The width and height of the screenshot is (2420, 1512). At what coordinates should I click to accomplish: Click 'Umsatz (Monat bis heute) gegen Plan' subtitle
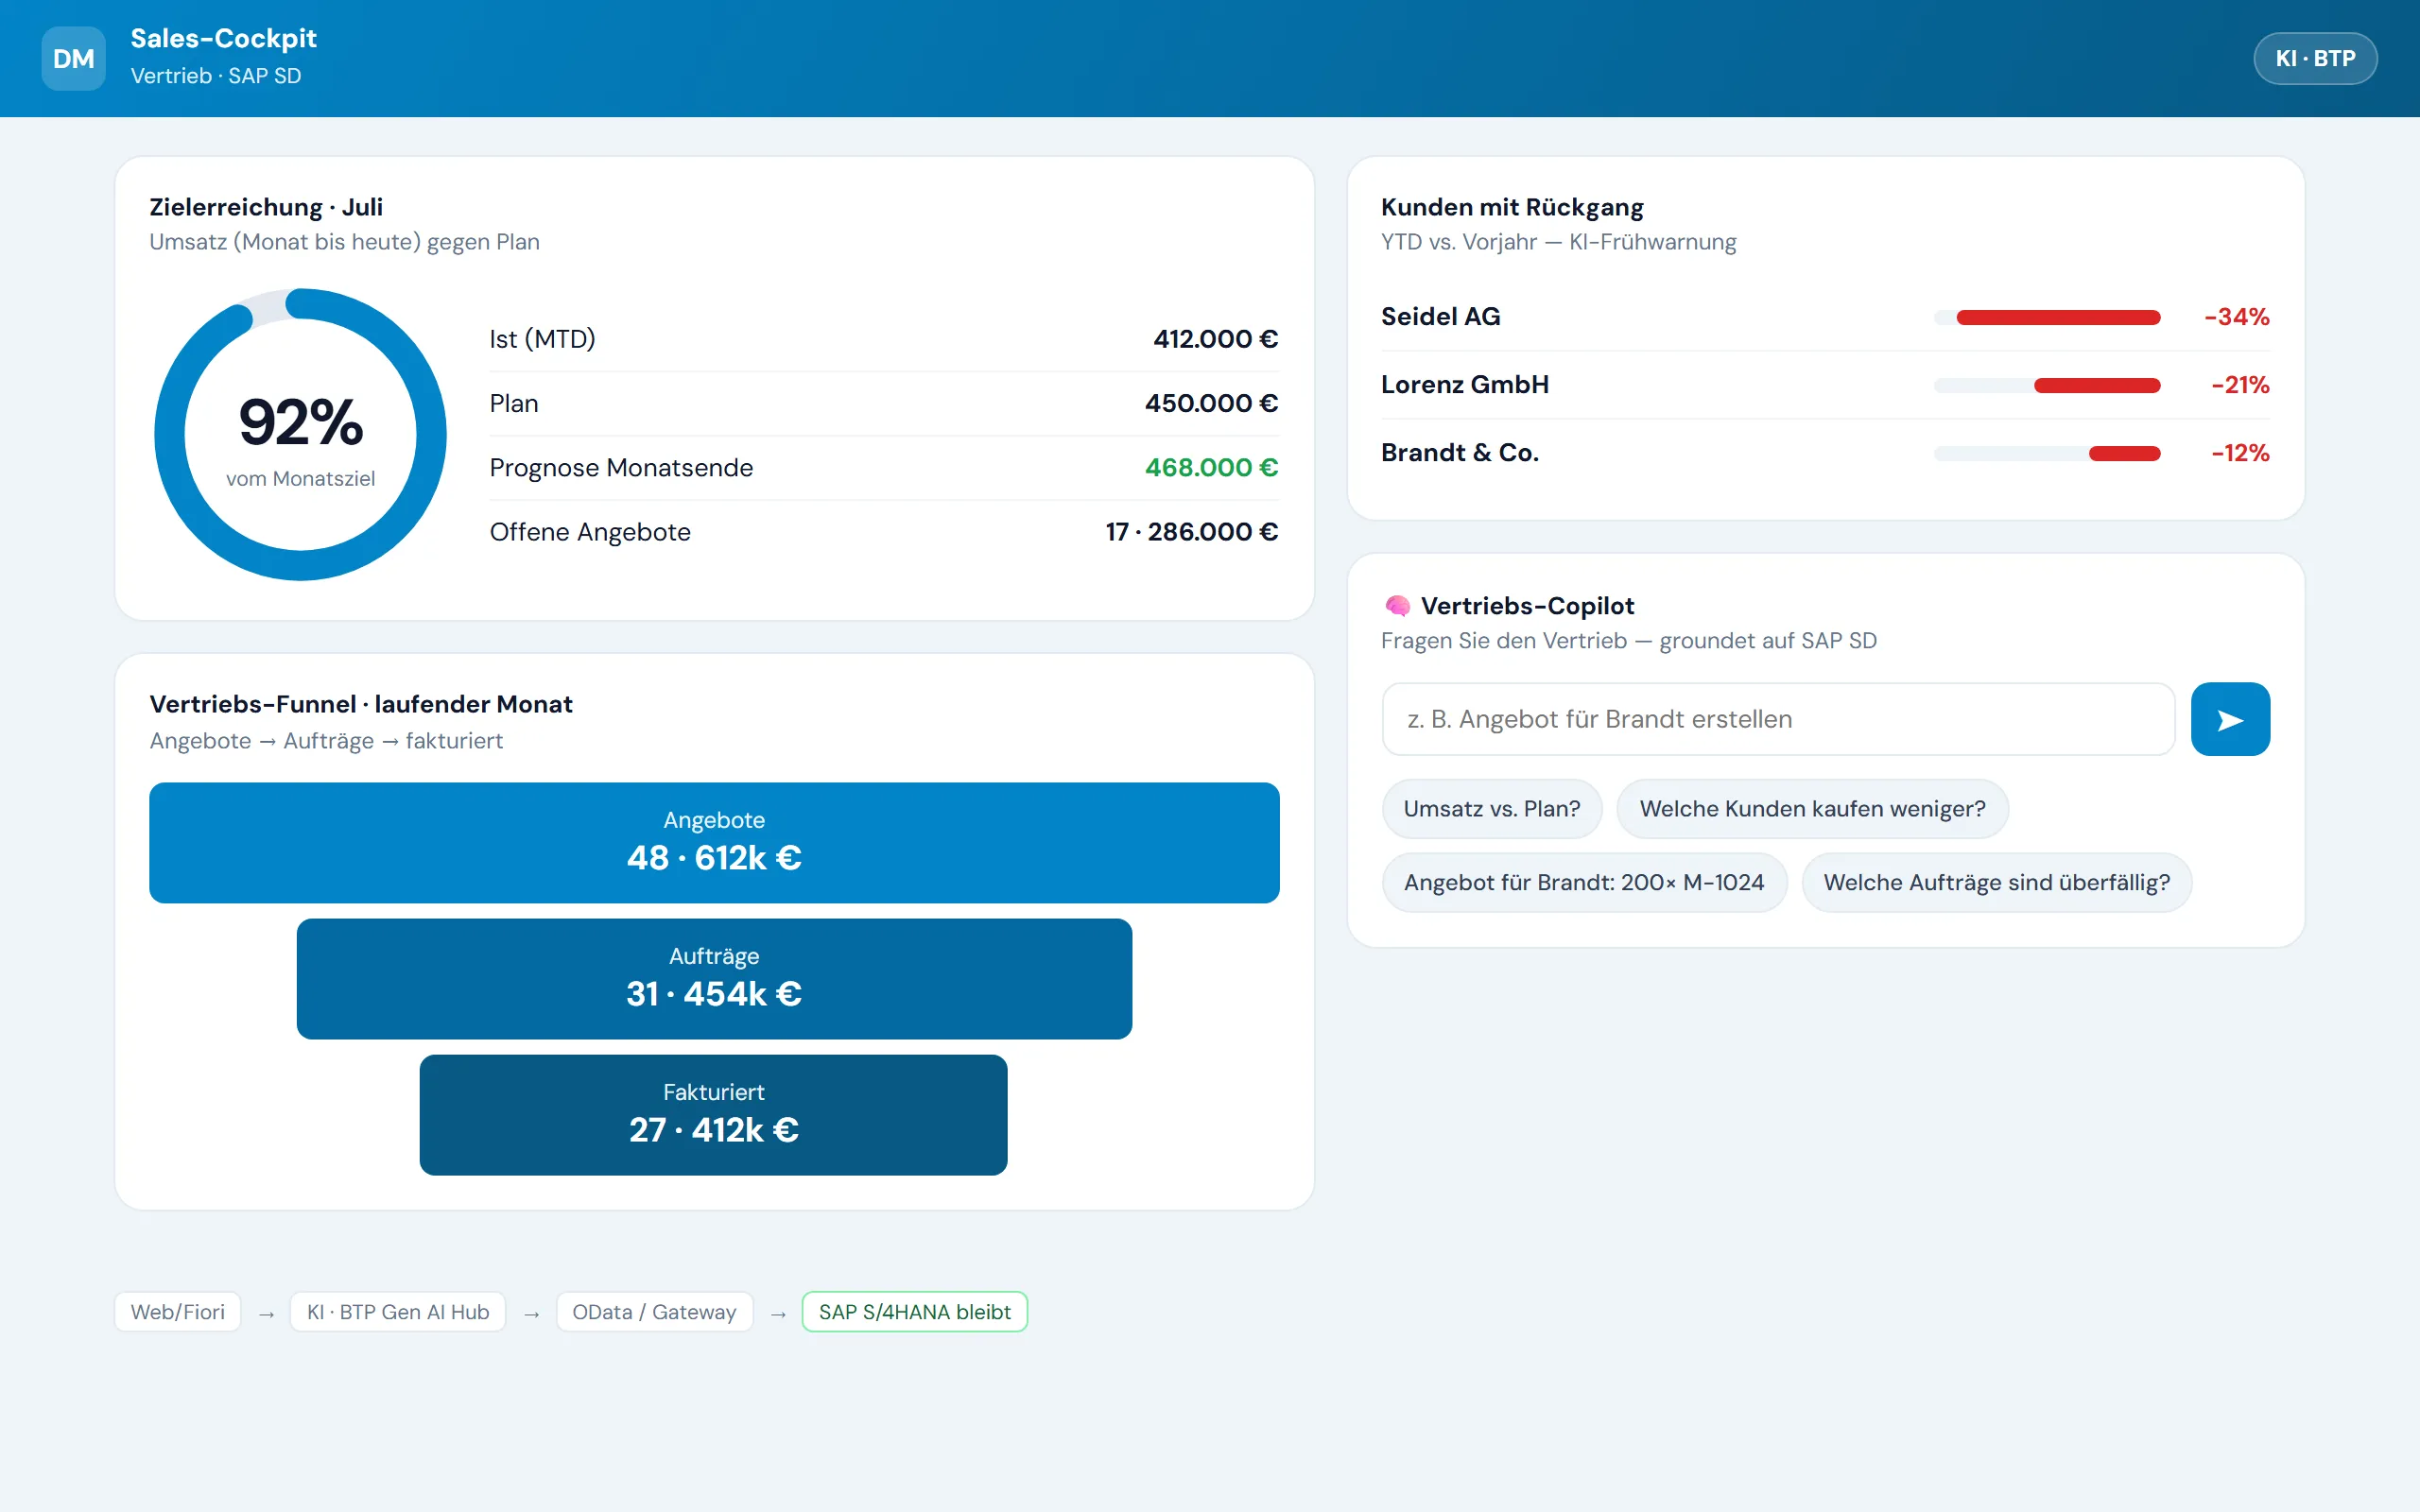[x=344, y=242]
